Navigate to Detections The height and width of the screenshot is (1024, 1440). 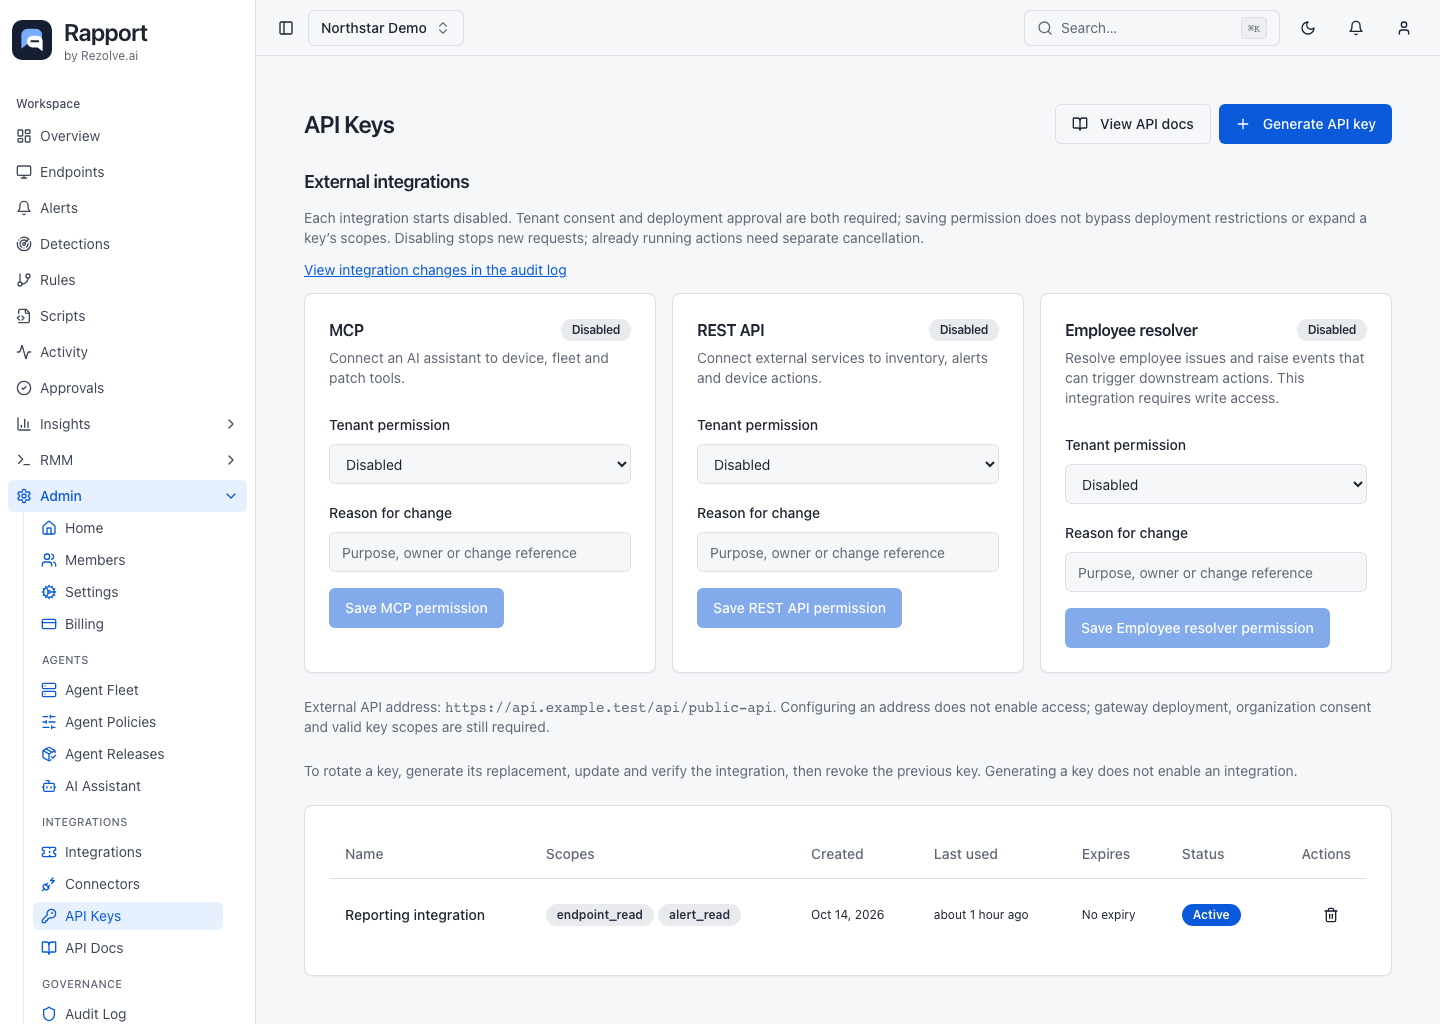click(128, 244)
